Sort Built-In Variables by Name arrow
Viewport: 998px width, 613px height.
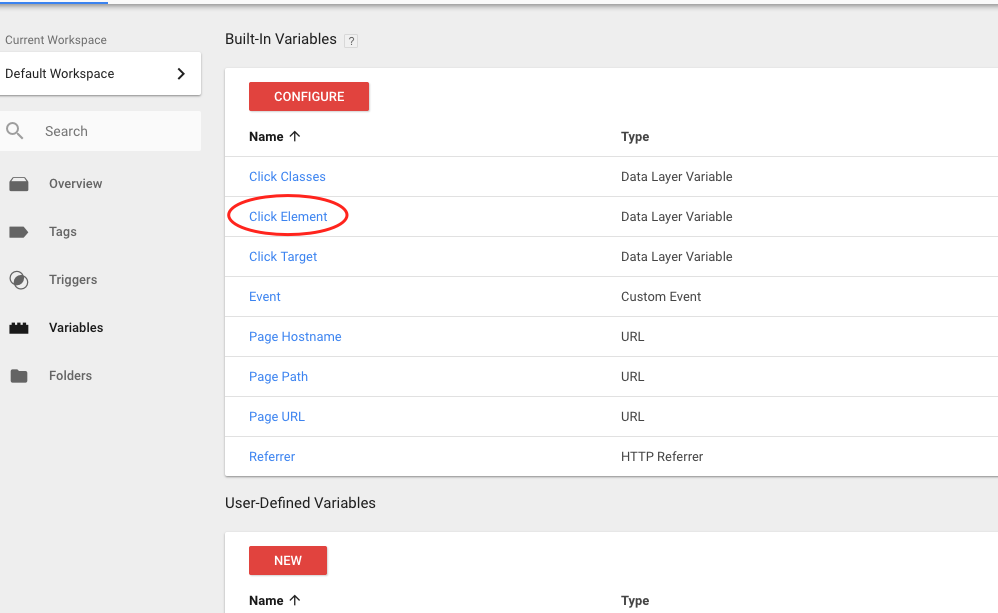tap(295, 136)
